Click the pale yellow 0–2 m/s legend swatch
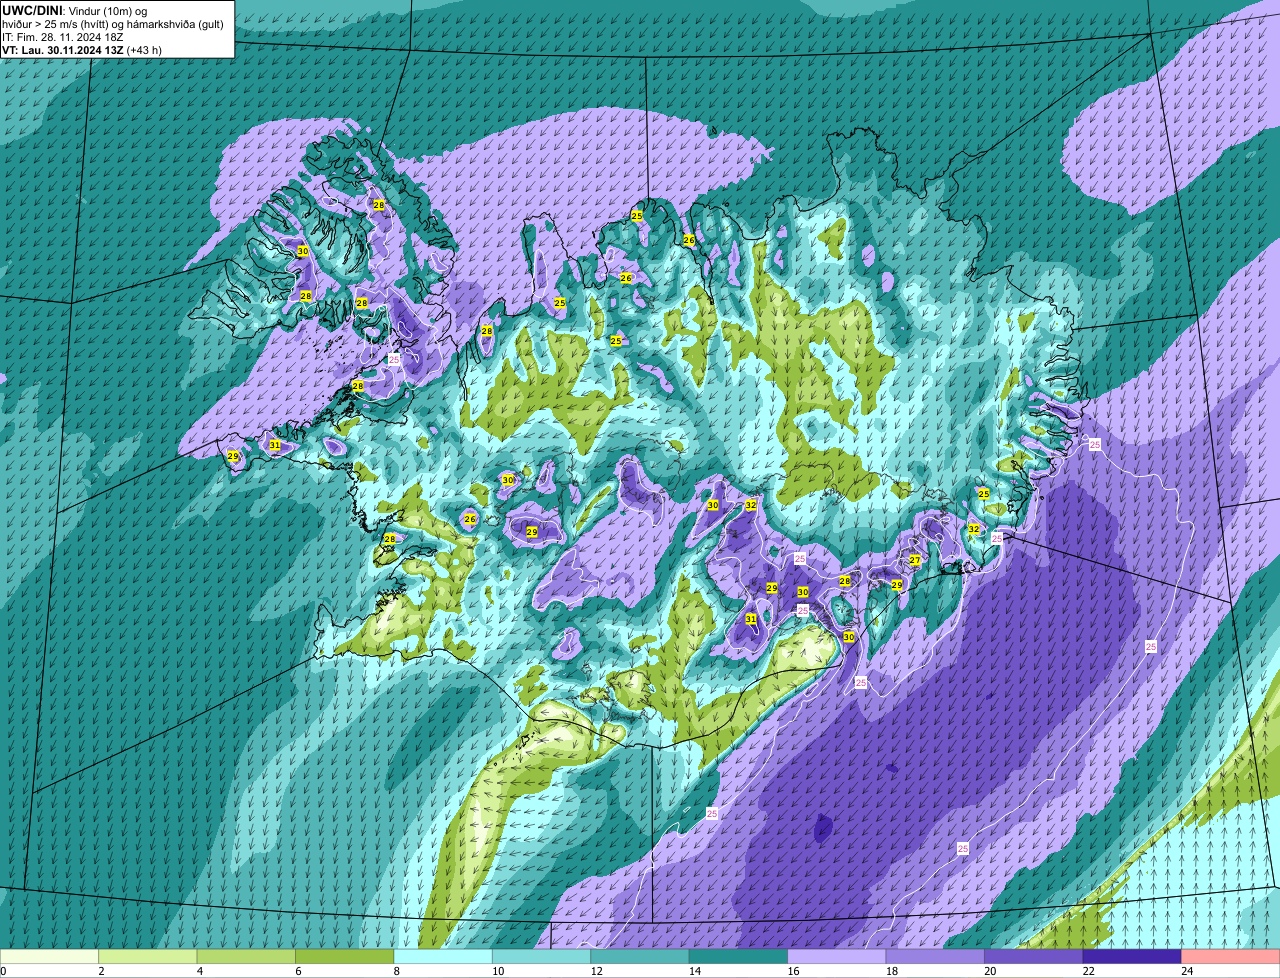The image size is (1280, 978). tap(50, 956)
